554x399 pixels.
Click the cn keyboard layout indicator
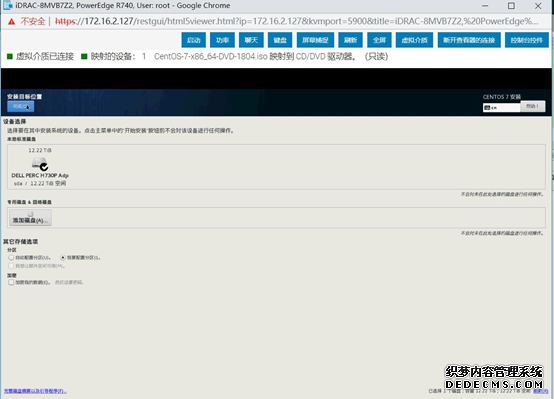tap(501, 107)
